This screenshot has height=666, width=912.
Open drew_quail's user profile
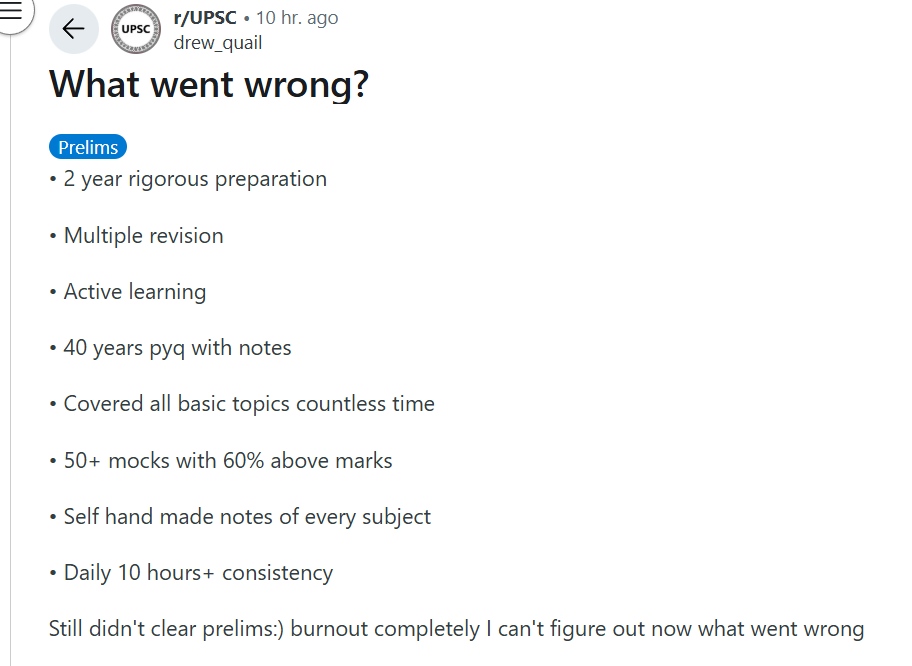pyautogui.click(x=218, y=43)
